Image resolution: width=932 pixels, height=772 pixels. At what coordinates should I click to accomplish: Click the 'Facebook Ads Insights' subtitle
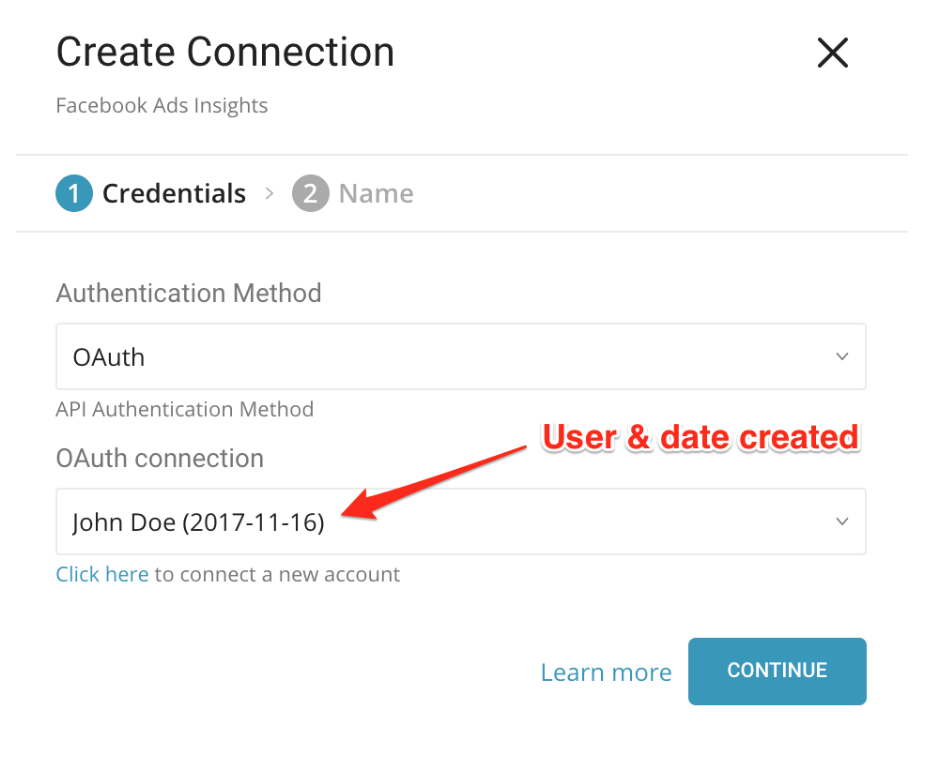click(x=162, y=106)
